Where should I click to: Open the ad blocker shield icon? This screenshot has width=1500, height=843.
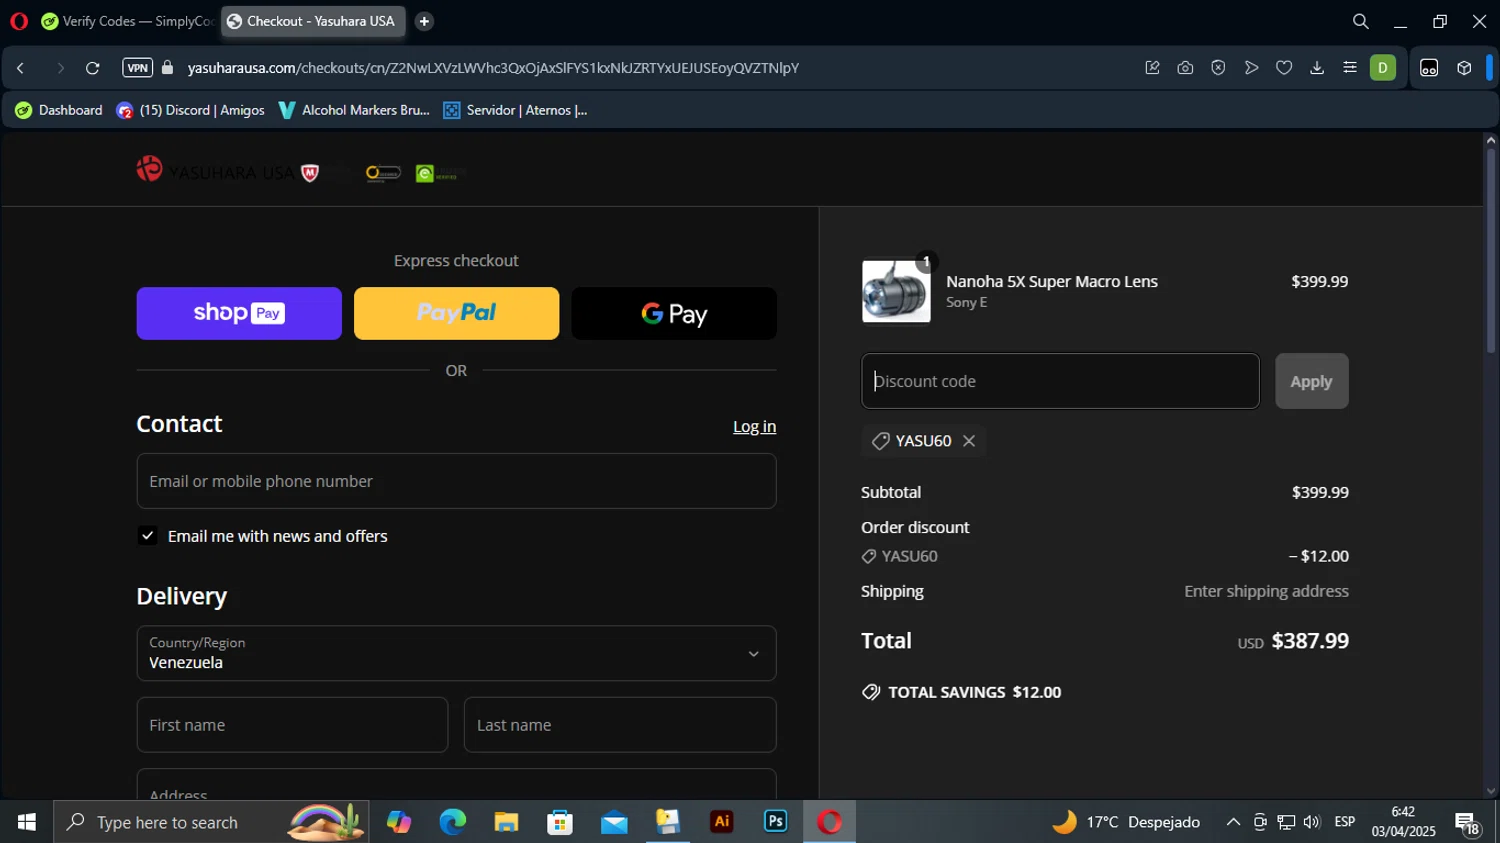(x=1218, y=68)
